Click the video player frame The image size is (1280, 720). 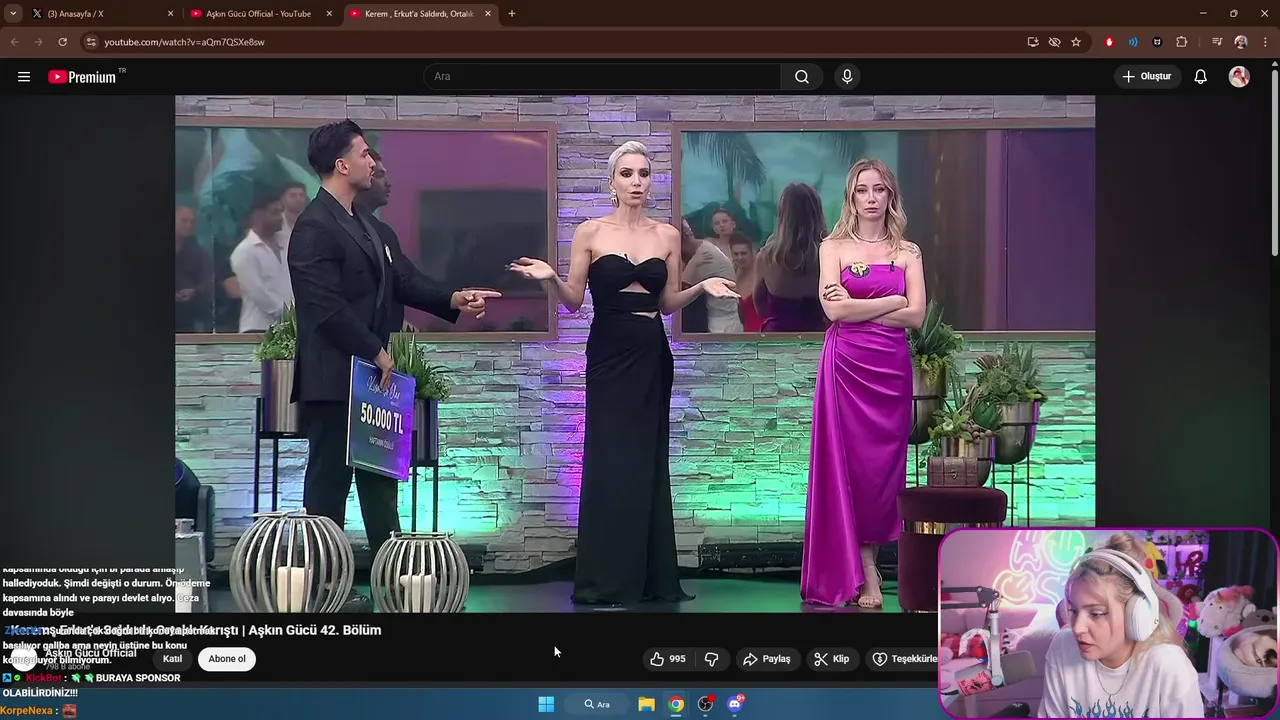(635, 354)
